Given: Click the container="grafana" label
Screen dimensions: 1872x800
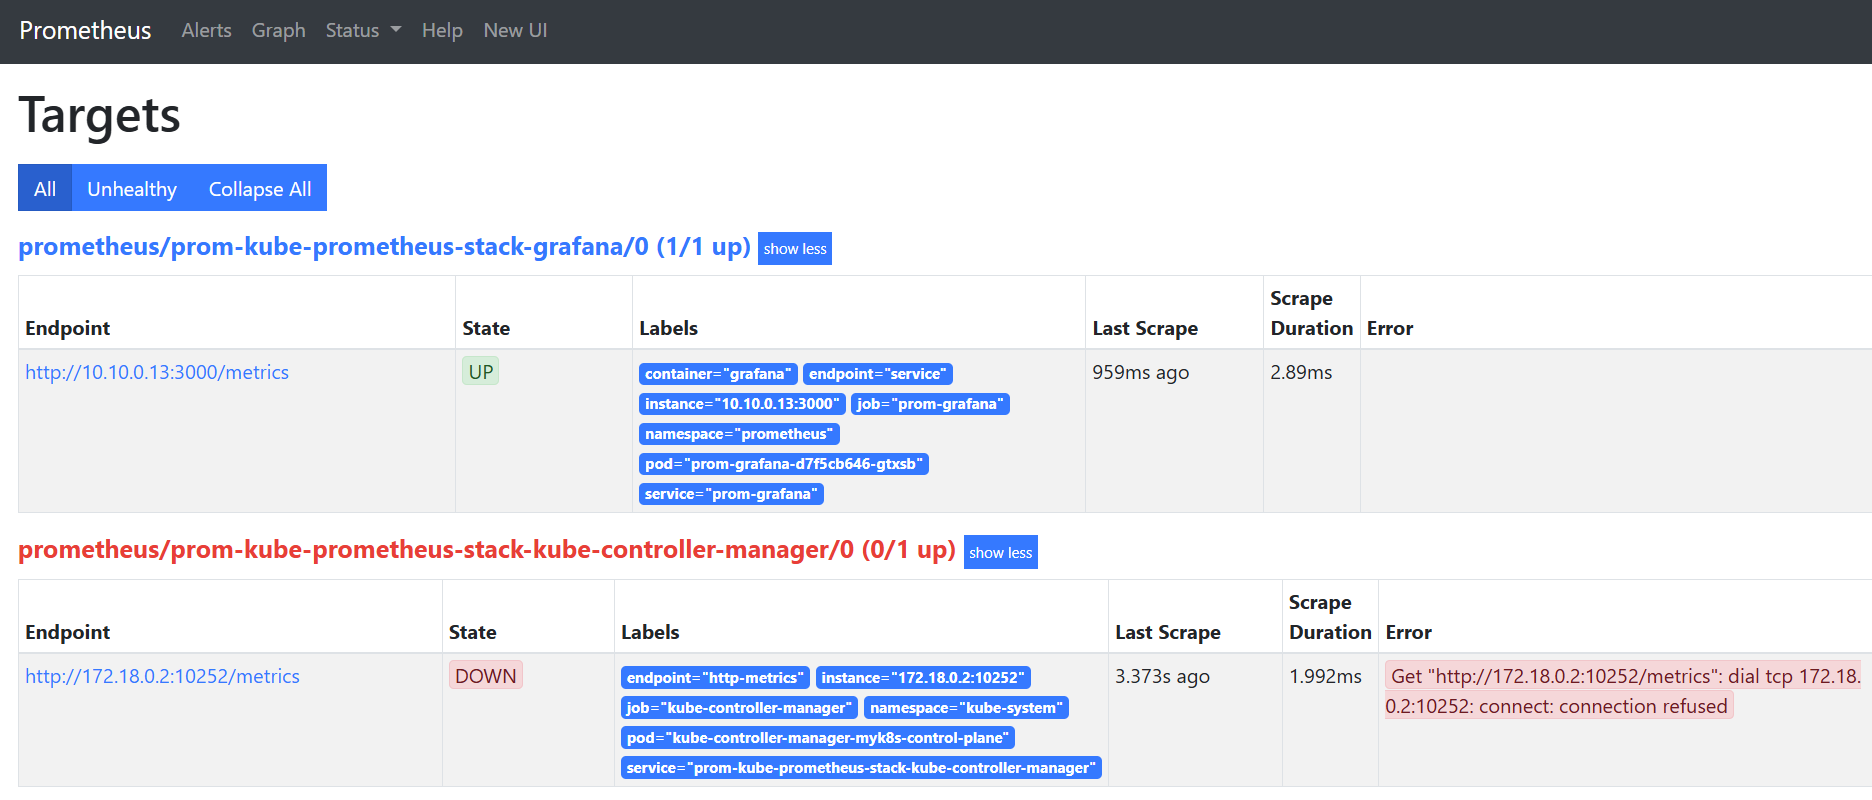Looking at the screenshot, I should (718, 374).
